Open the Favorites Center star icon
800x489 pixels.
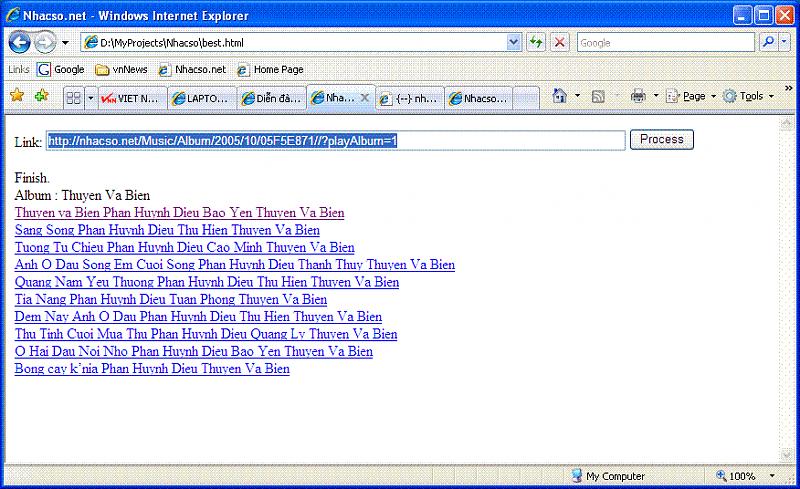pyautogui.click(x=16, y=97)
